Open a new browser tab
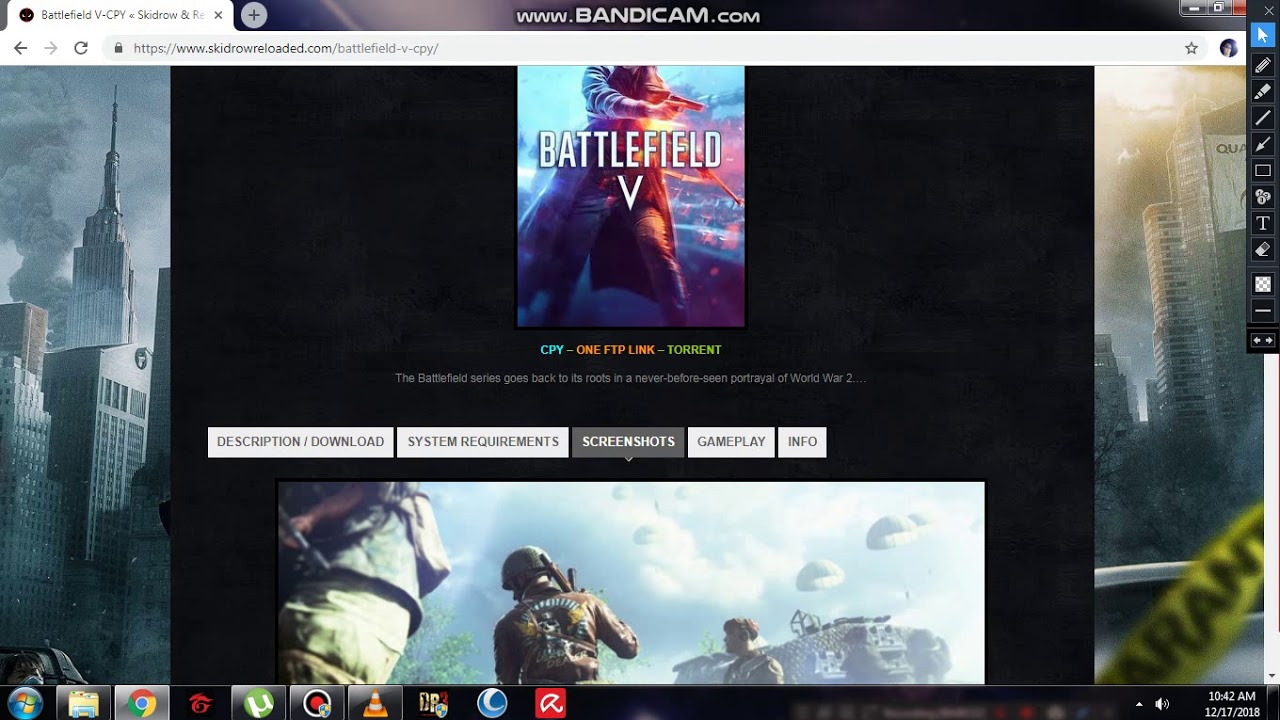Screen dimensions: 1280x720 254,15
